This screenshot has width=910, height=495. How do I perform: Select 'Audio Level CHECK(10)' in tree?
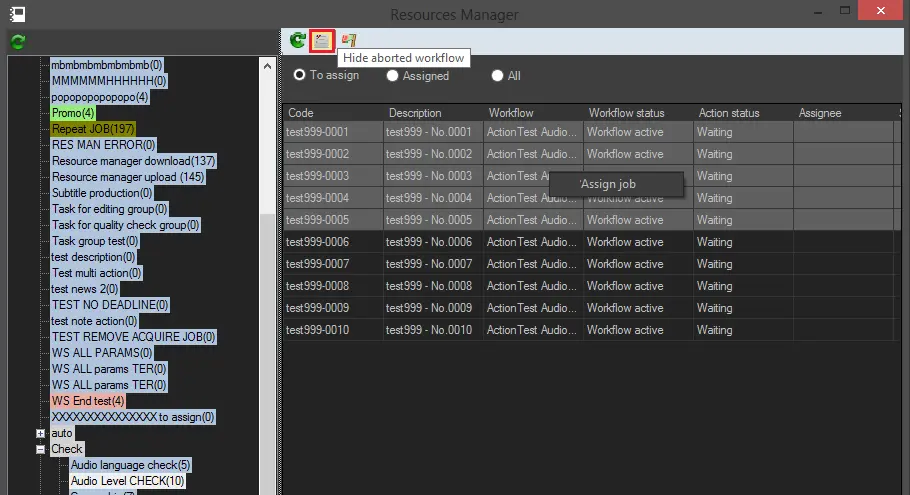point(128,481)
